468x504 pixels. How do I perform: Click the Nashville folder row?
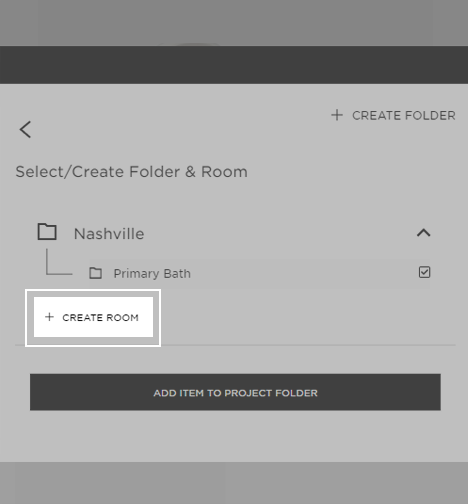click(234, 233)
